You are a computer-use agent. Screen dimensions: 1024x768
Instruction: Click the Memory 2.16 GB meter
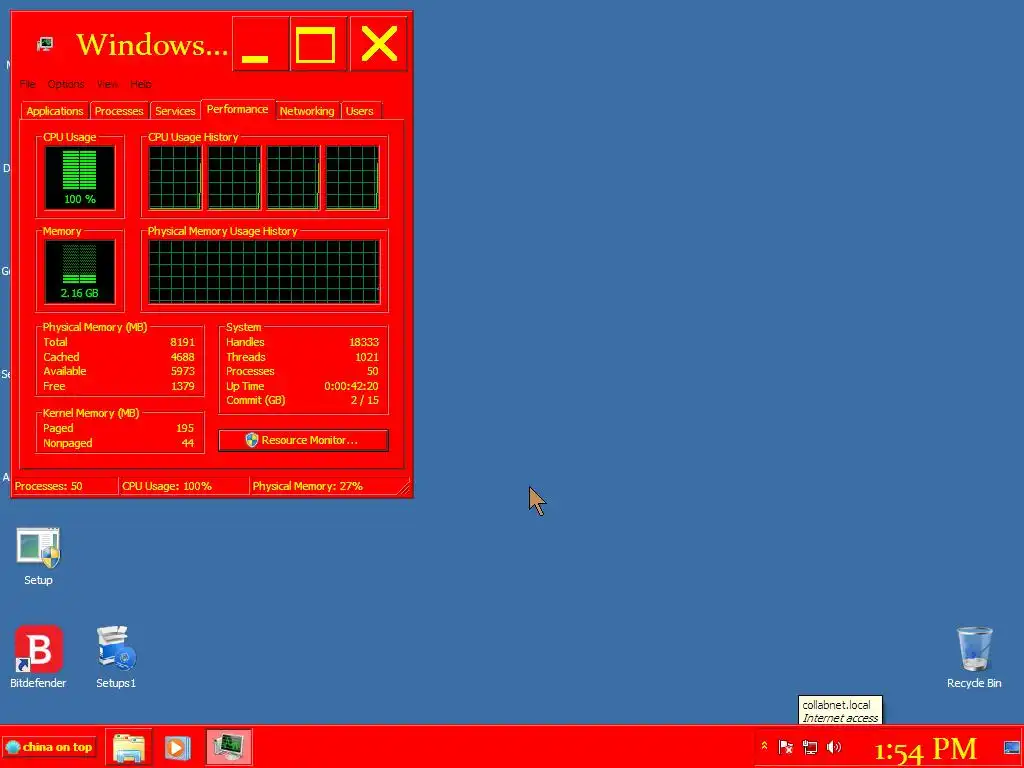pyautogui.click(x=80, y=272)
